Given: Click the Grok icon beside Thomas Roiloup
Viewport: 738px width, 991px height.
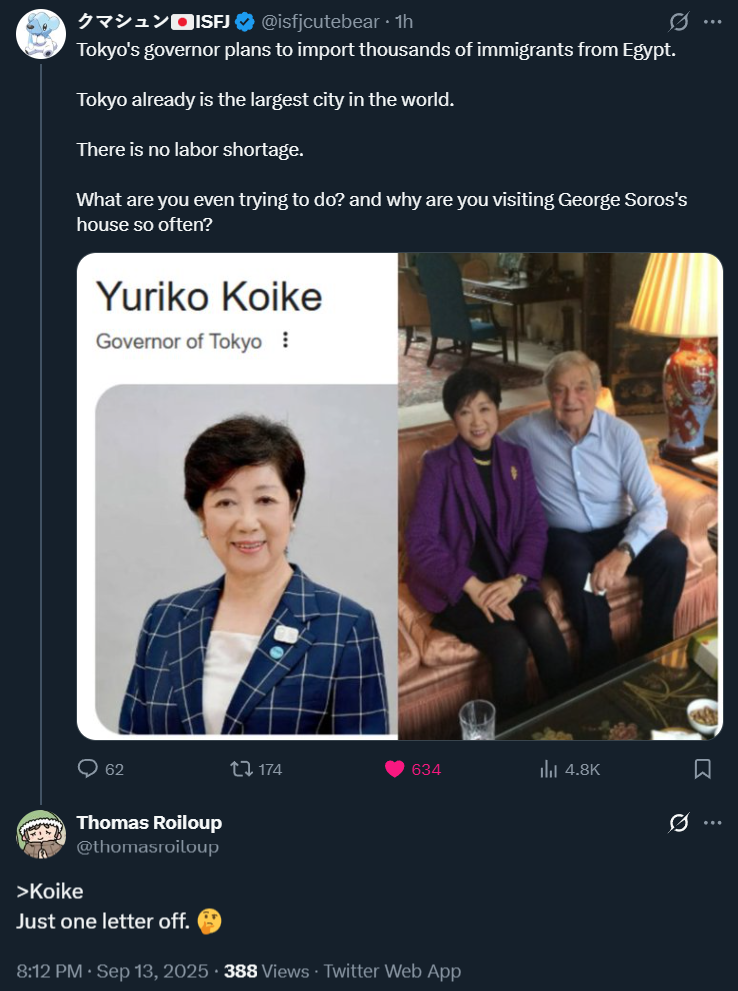Looking at the screenshot, I should [678, 823].
